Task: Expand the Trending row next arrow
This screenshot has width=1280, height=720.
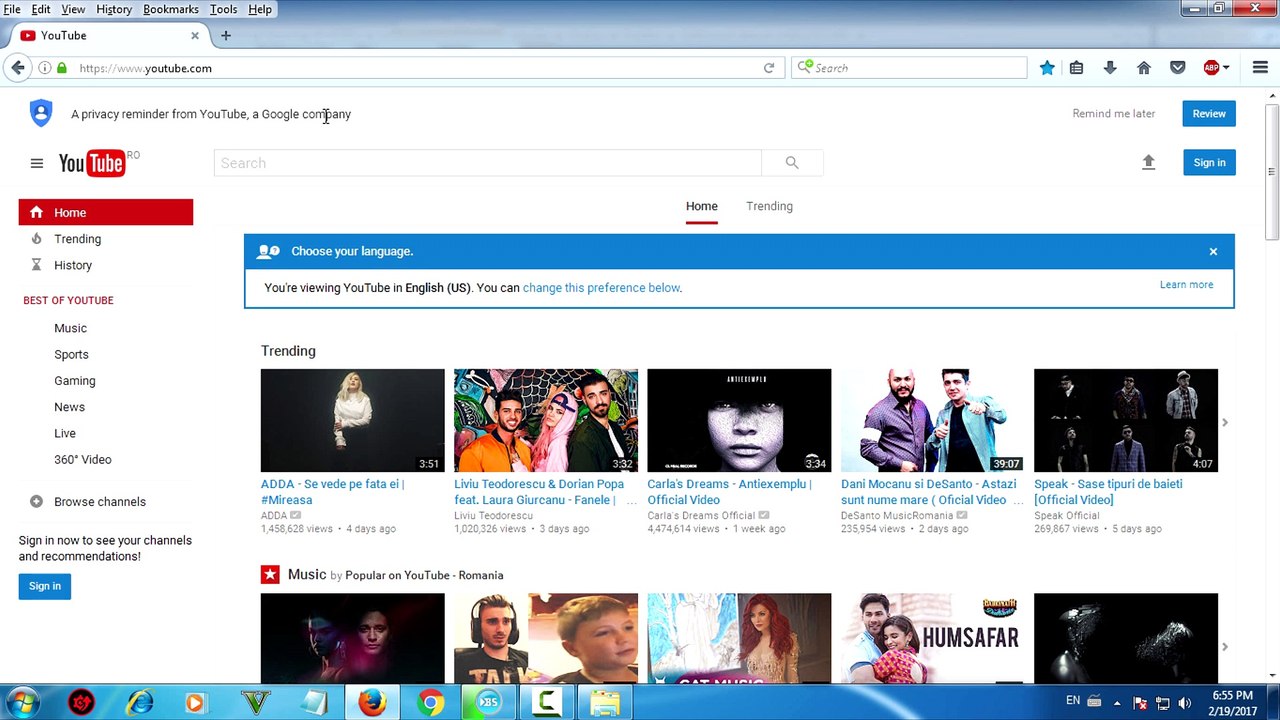Action: click(1225, 422)
